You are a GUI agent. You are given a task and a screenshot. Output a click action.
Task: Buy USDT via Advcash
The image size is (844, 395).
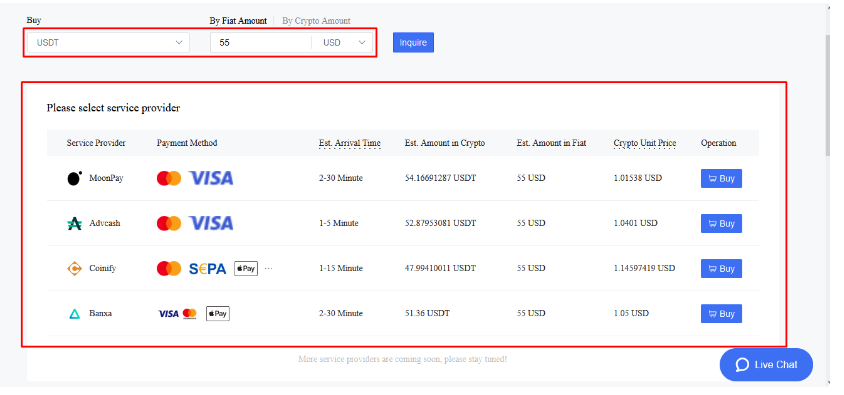point(721,223)
